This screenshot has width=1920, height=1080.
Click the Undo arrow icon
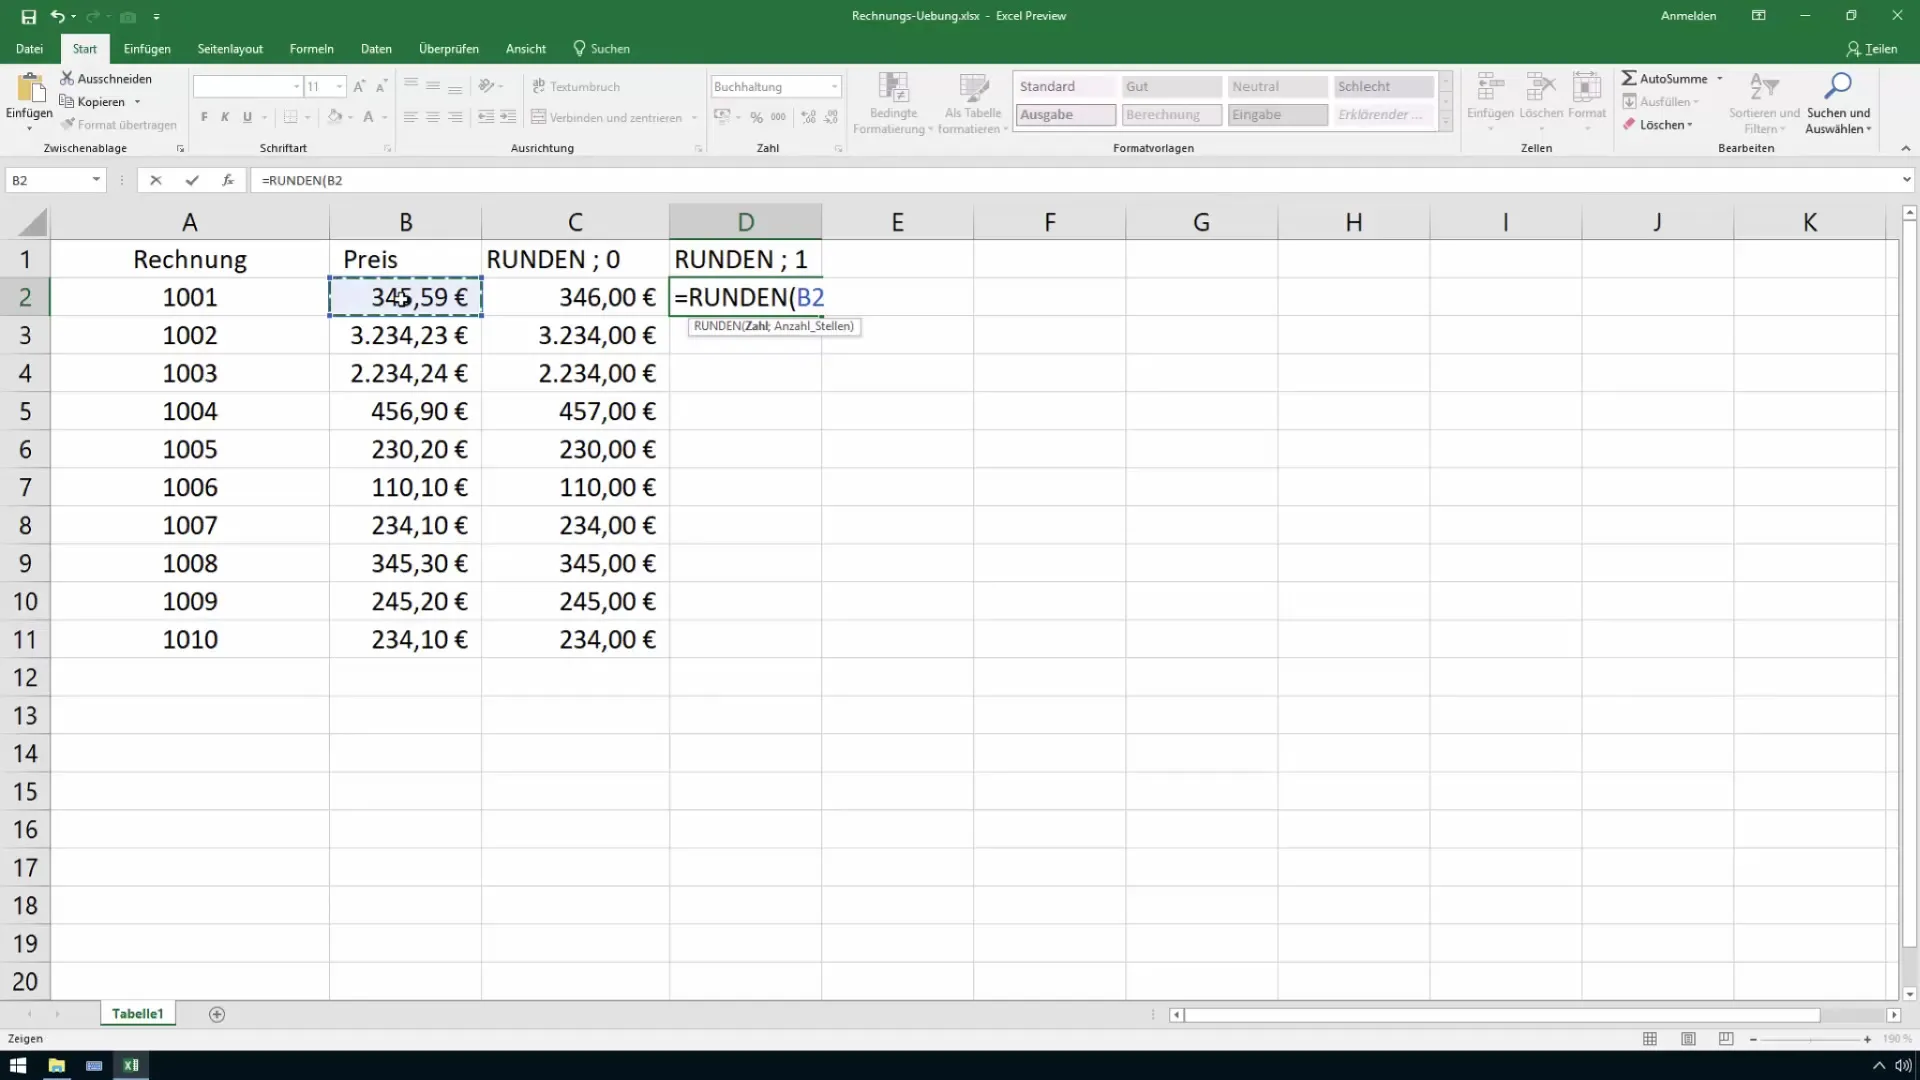pyautogui.click(x=58, y=16)
